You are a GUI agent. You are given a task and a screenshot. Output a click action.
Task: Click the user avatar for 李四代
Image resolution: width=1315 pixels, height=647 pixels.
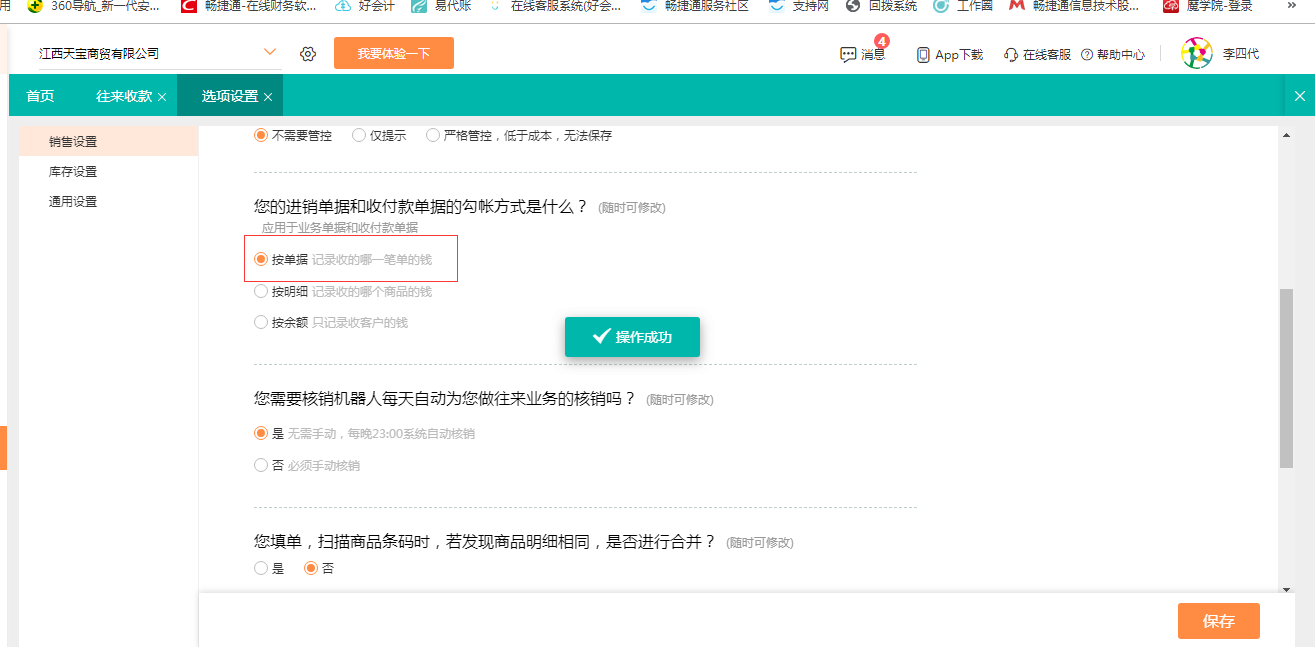click(x=1197, y=53)
